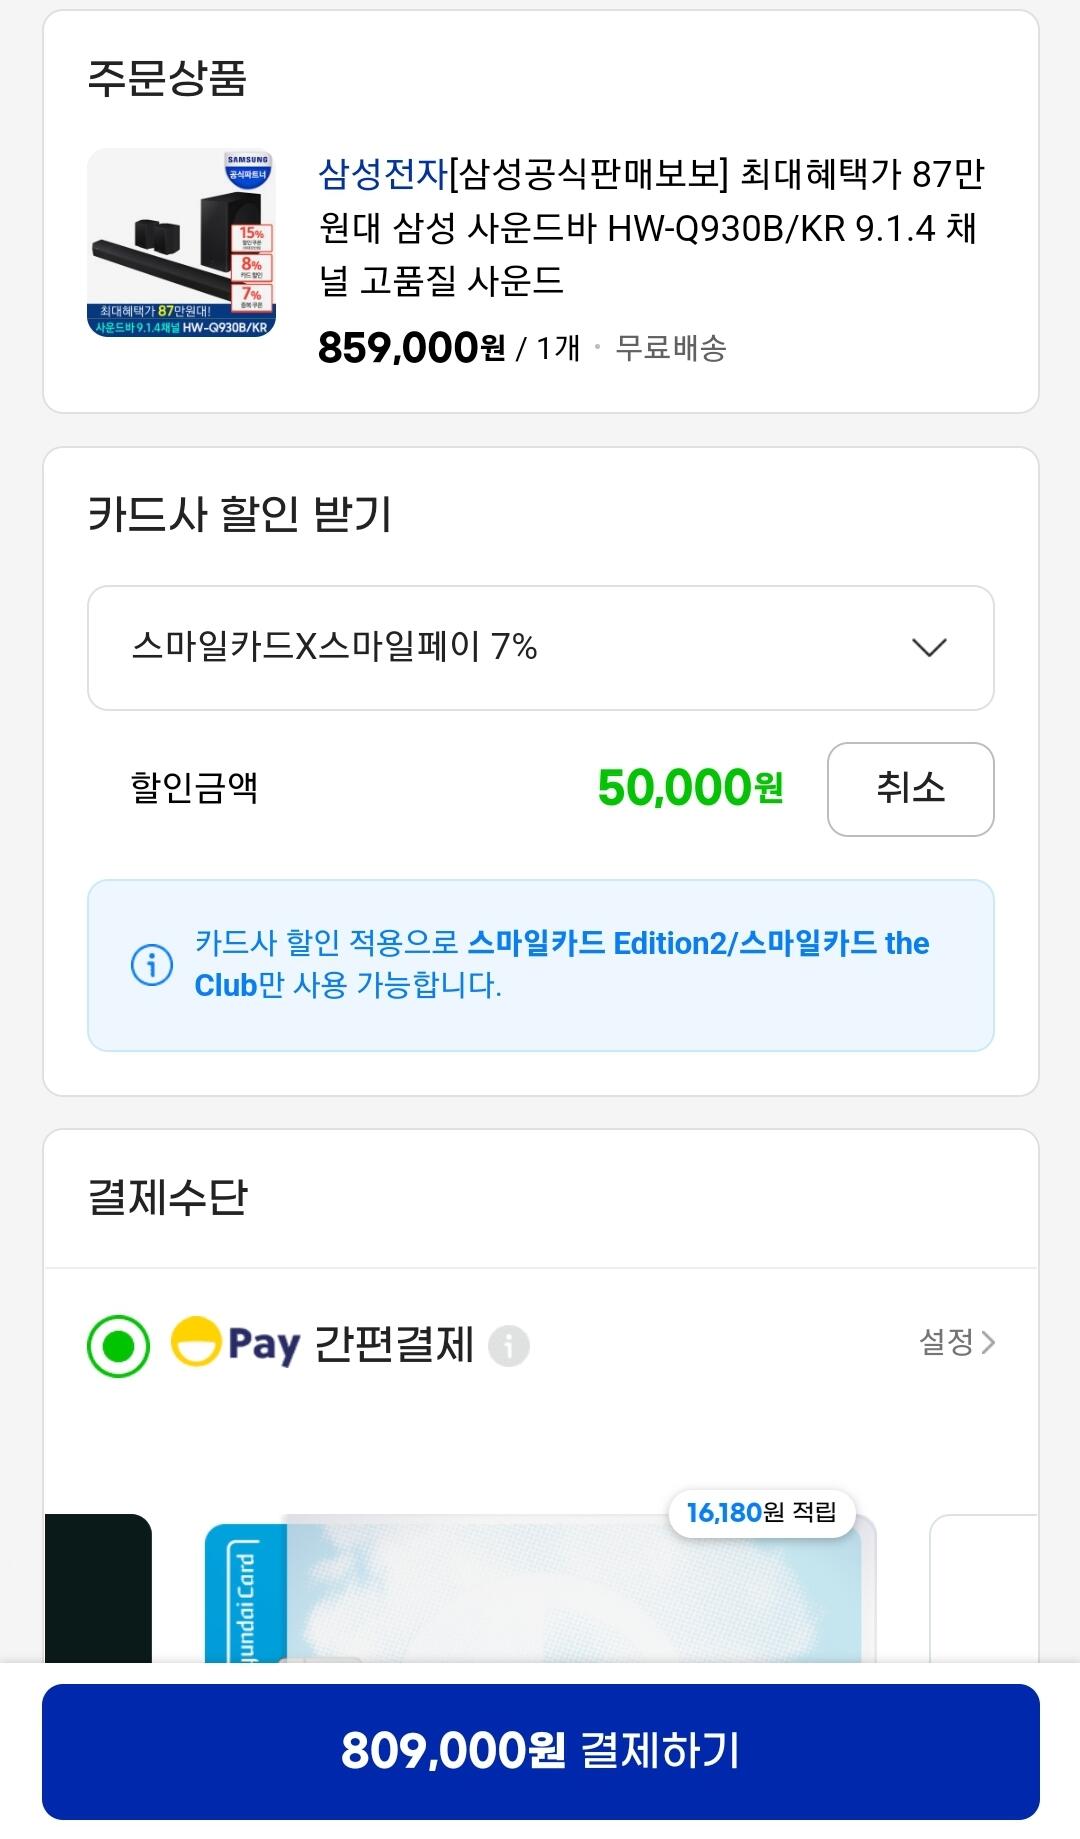Tap the yellow Smile Pay logo
This screenshot has width=1080, height=1839.
click(x=196, y=1343)
